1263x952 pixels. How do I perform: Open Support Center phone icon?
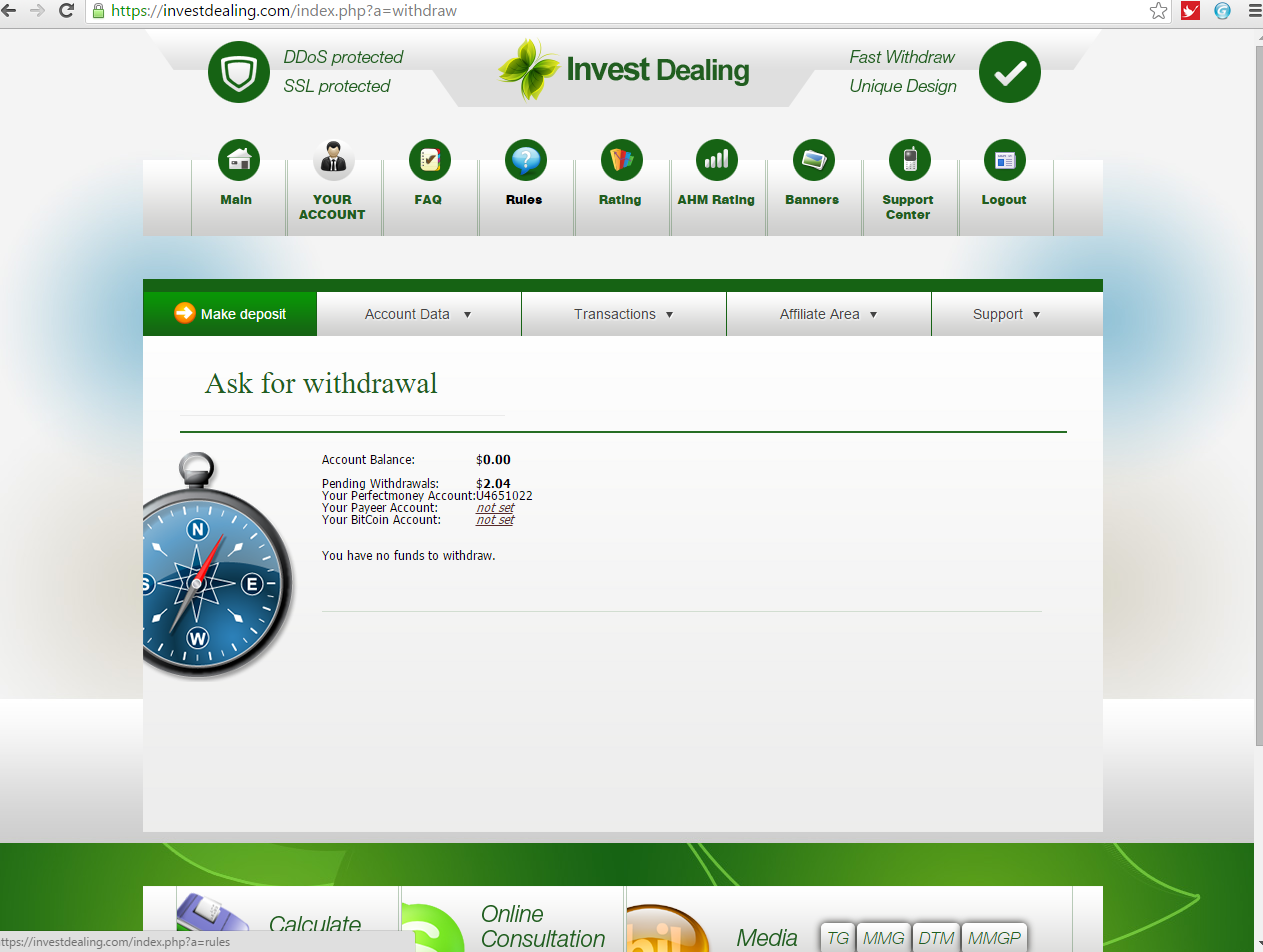point(910,160)
